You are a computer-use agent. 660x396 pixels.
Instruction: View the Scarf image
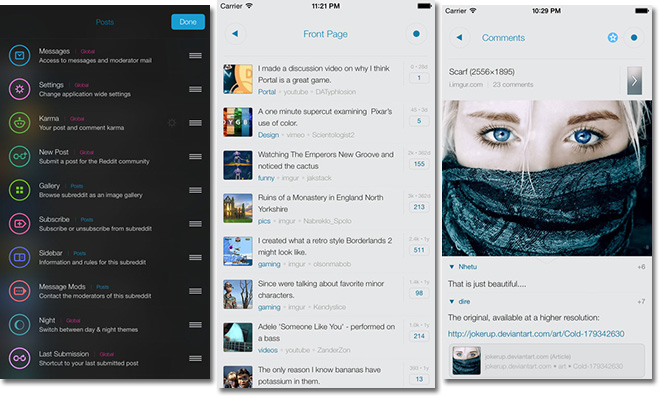[x=547, y=178]
